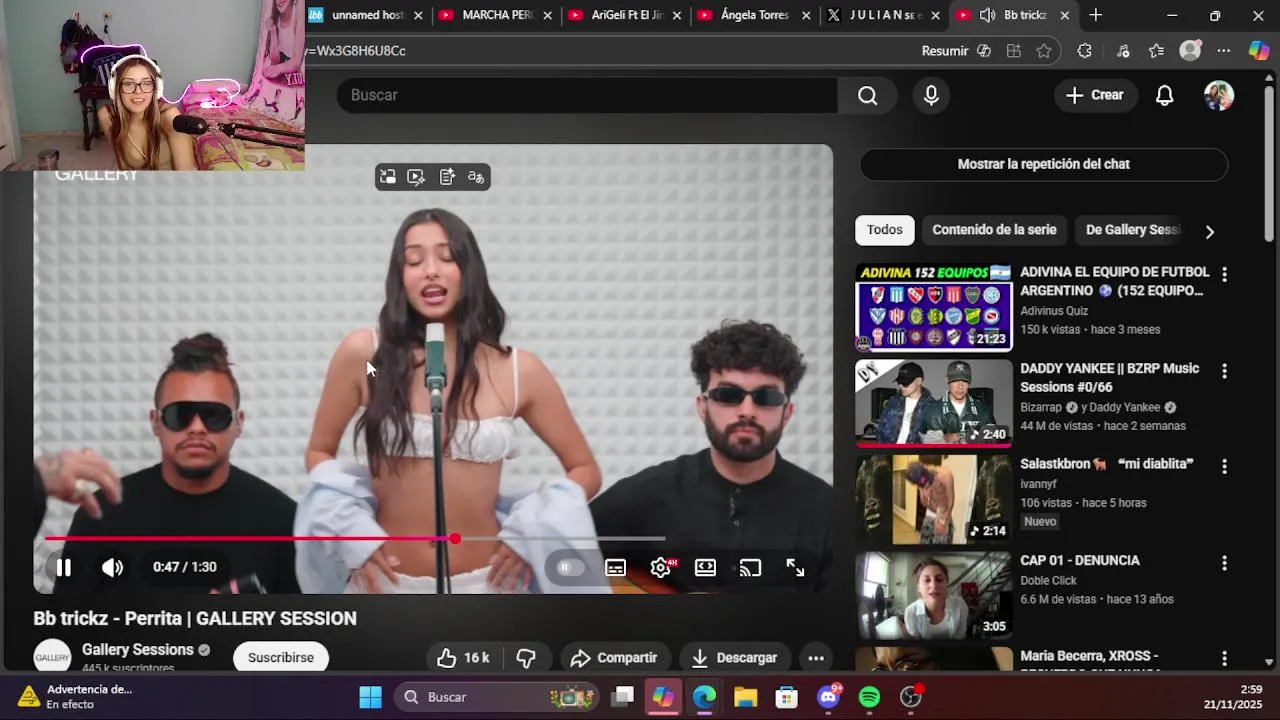The height and width of the screenshot is (720, 1280).
Task: Turn on subtitles in the player
Action: click(615, 567)
